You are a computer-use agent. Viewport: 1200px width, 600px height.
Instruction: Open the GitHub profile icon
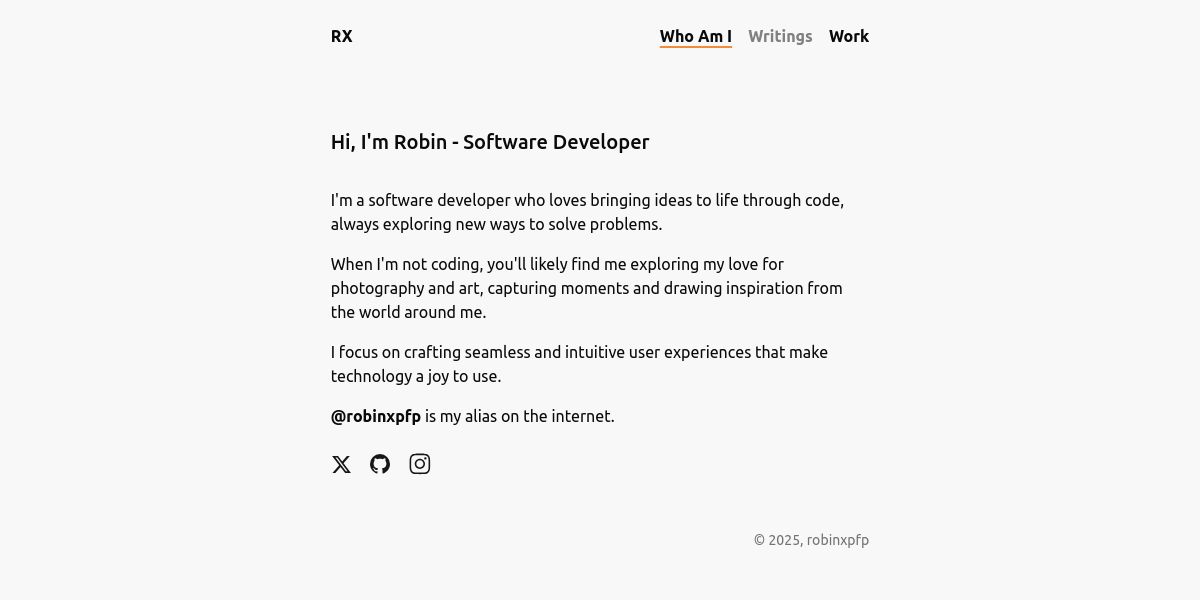tap(380, 464)
